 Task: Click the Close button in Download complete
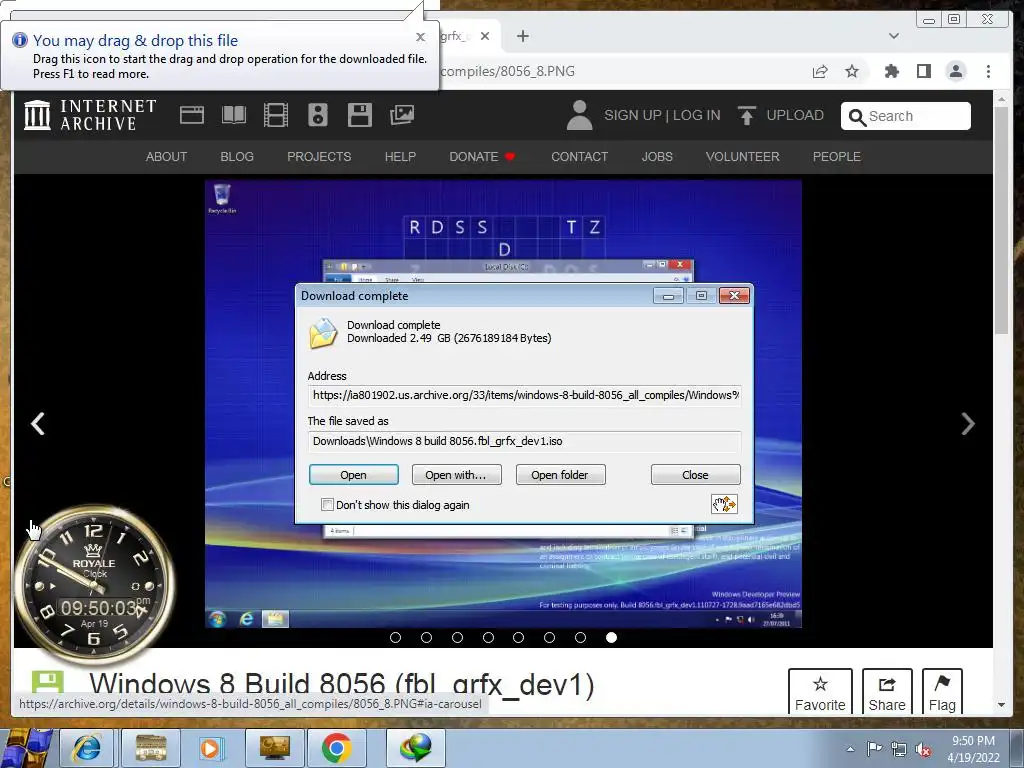coord(696,475)
